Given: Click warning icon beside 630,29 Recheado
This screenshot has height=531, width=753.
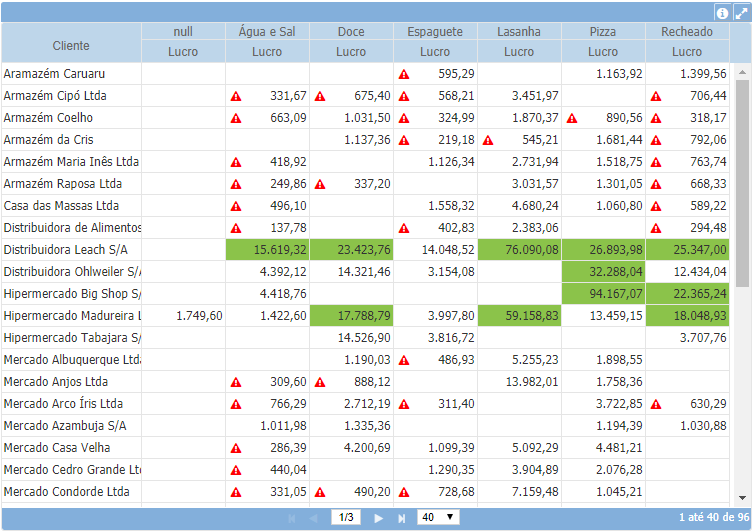Looking at the screenshot, I should pos(656,404).
